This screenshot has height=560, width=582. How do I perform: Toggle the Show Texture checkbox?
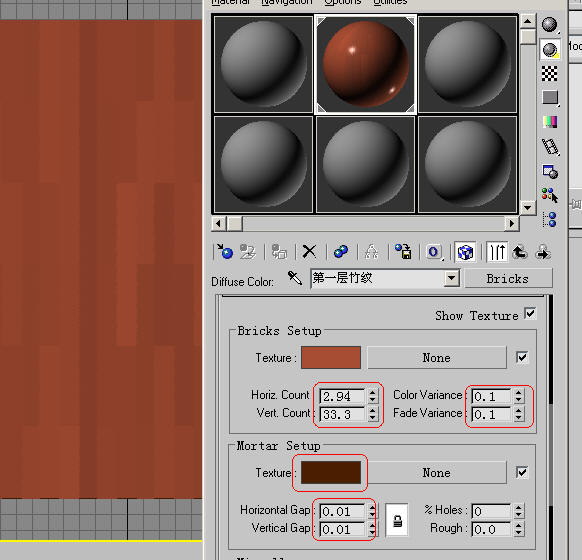point(530,314)
